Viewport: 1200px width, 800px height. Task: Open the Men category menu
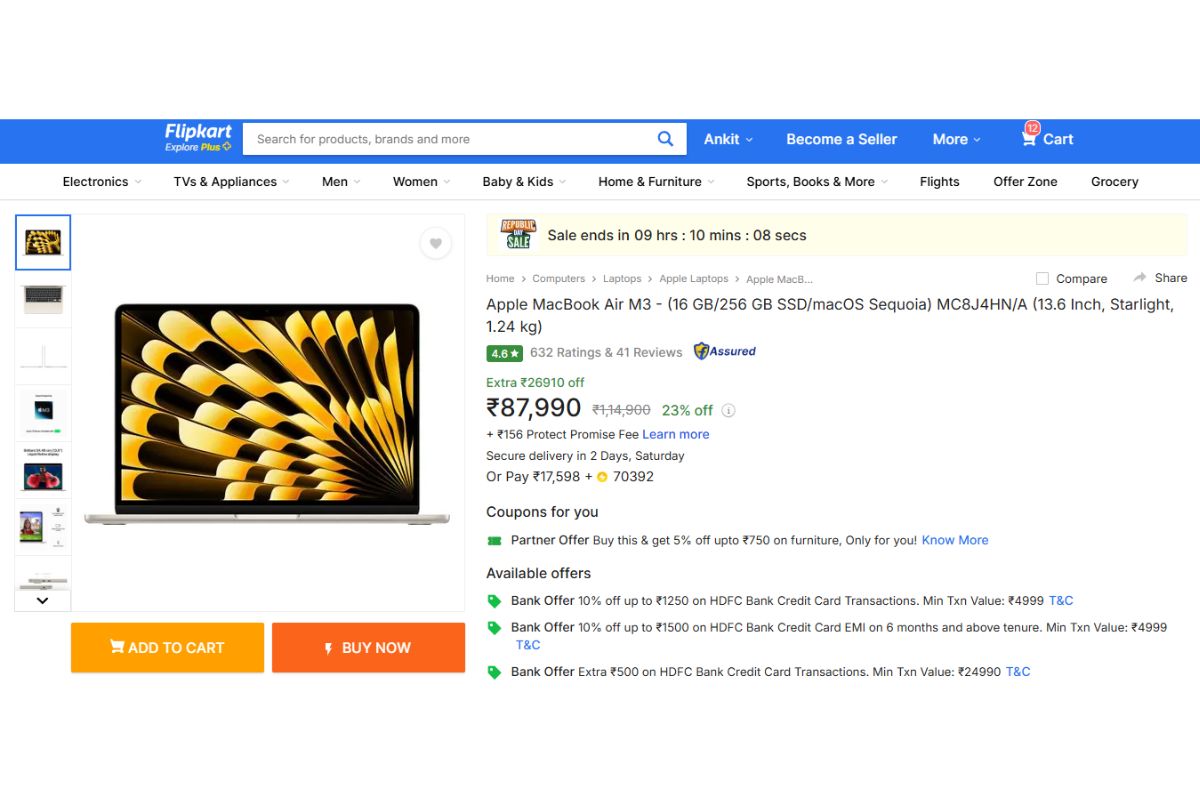334,181
